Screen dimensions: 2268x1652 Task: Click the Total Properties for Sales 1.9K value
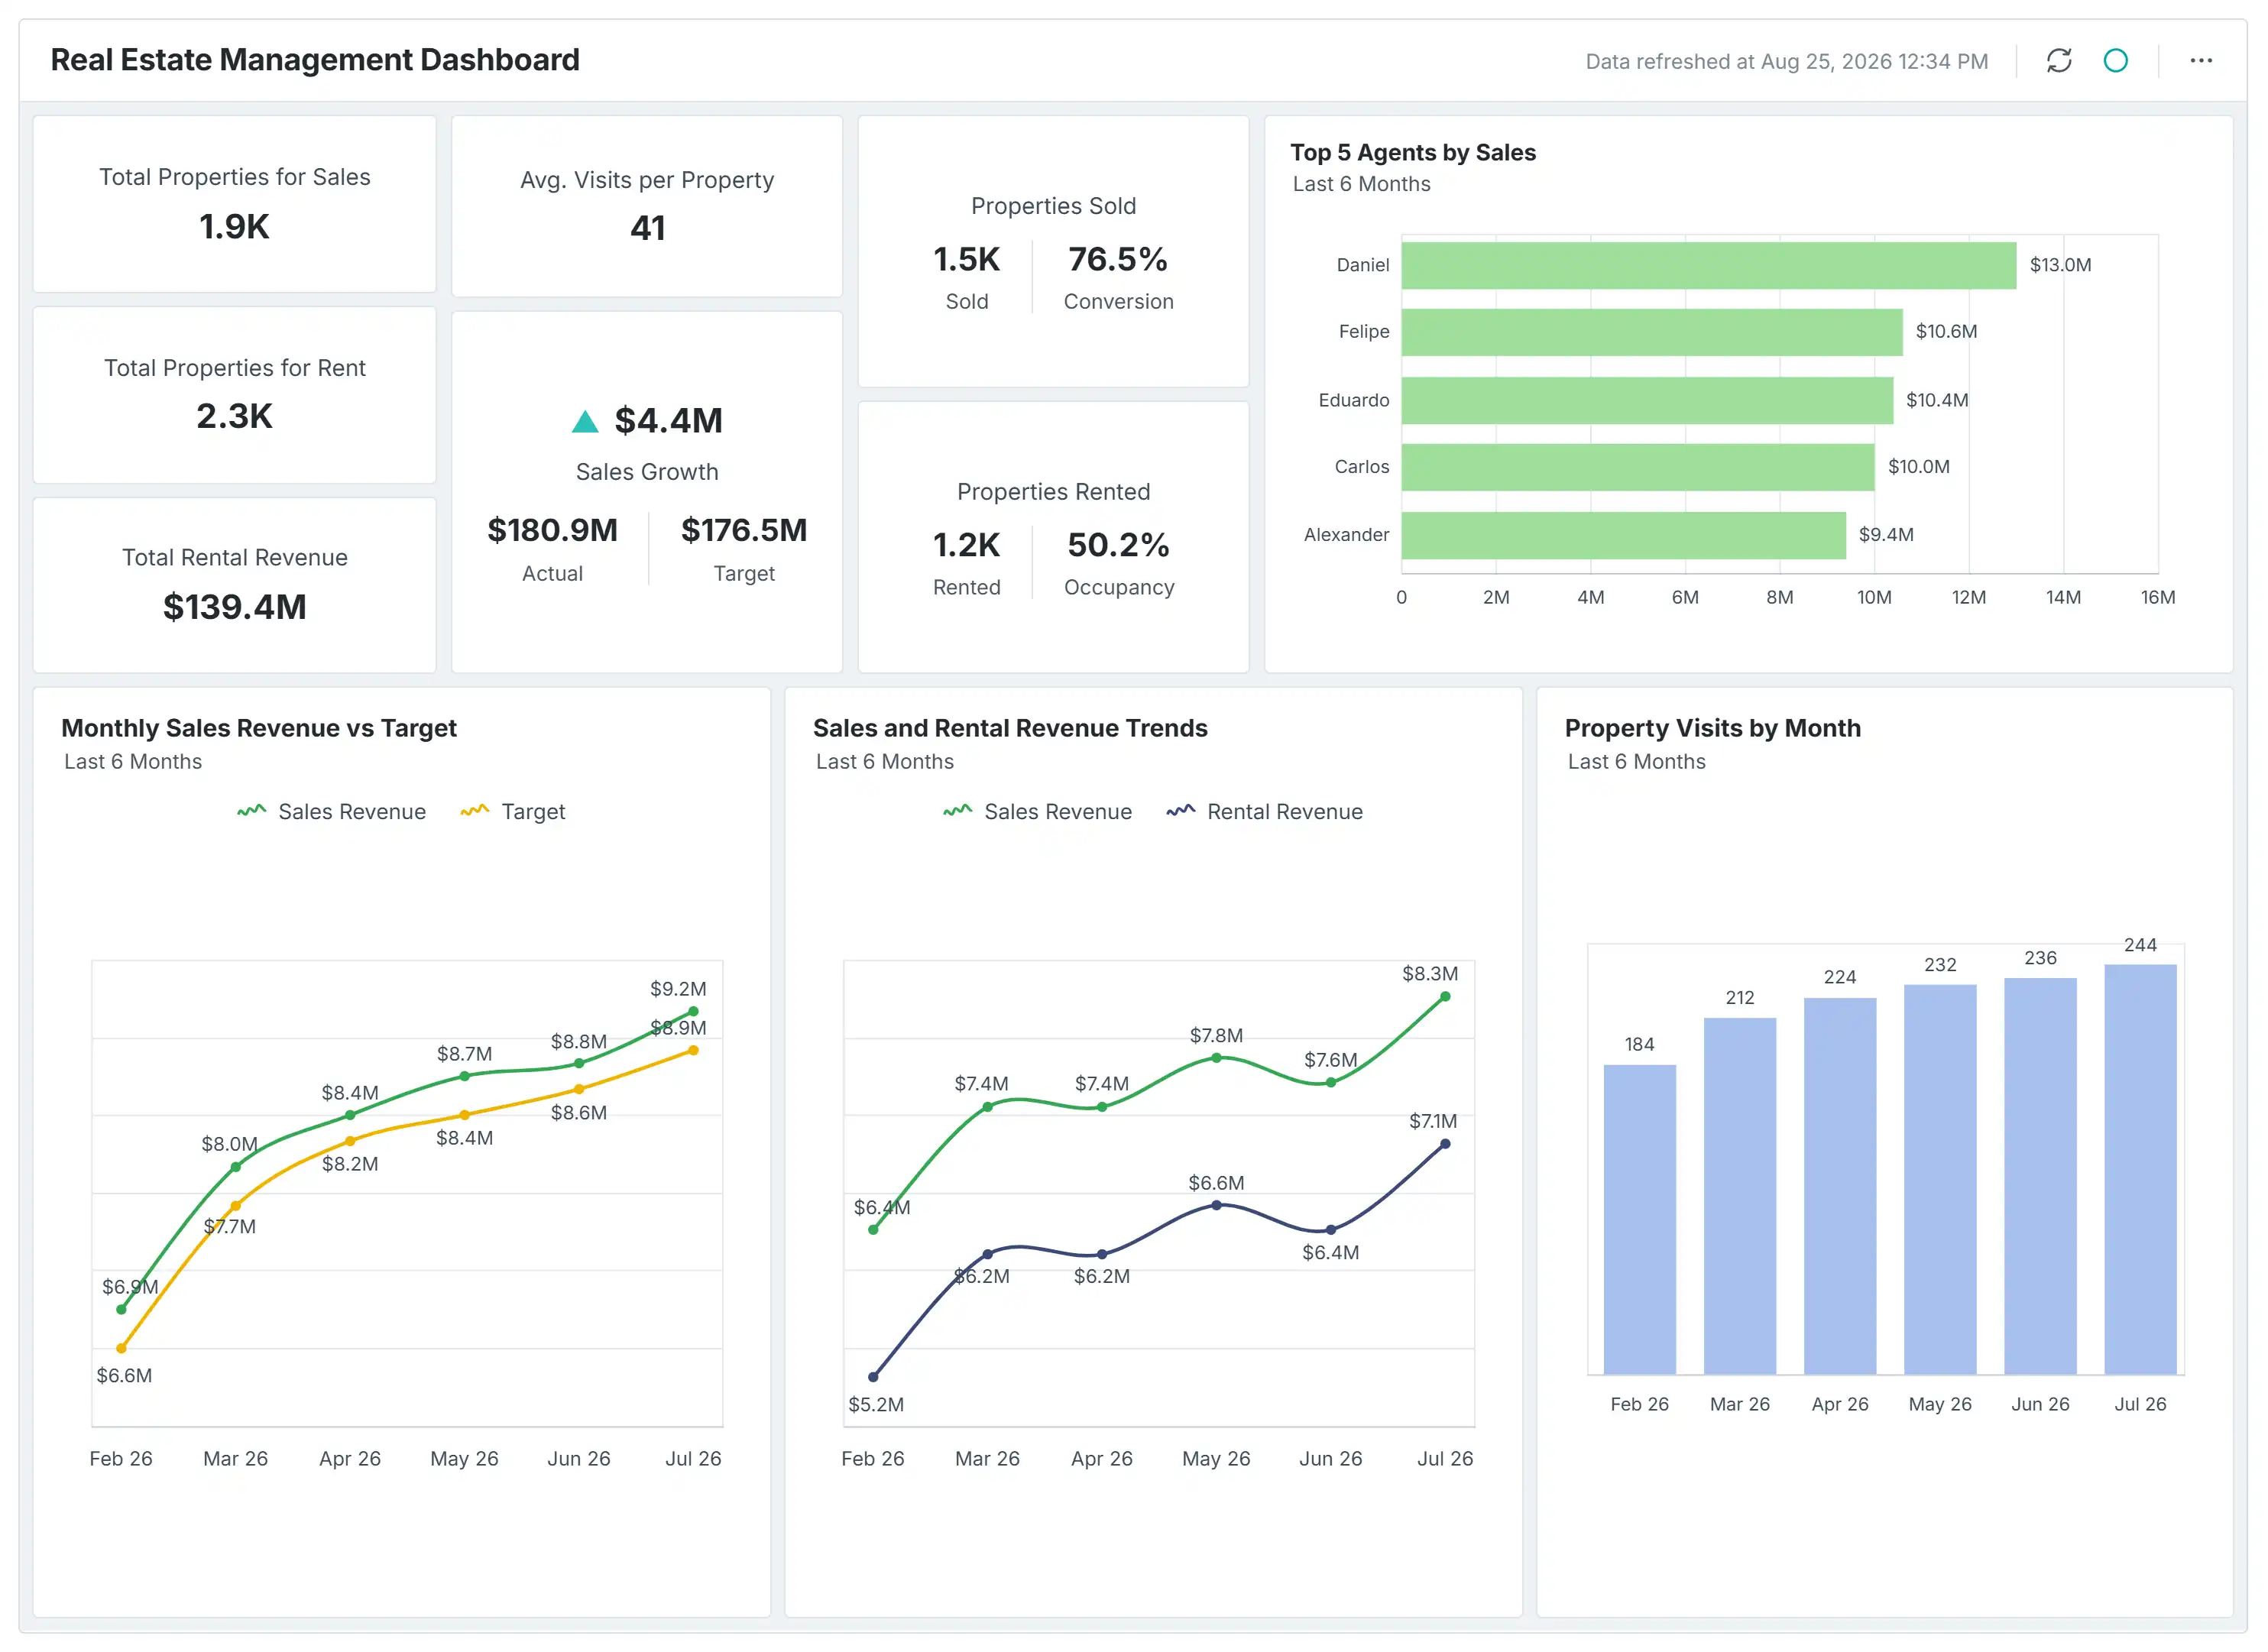(x=234, y=227)
